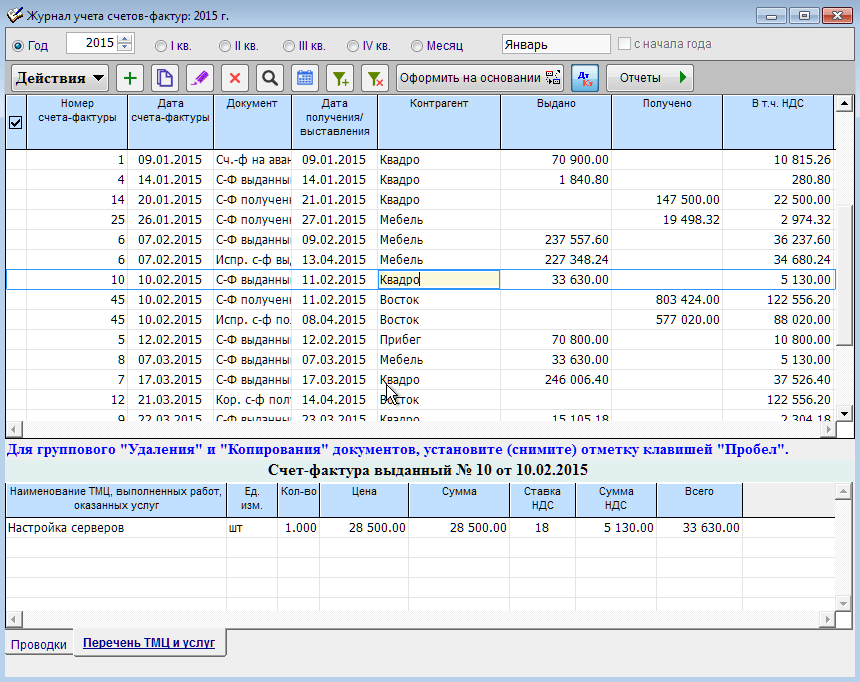Click the Получено column header
Screen dimensions: 860x682
[667, 122]
